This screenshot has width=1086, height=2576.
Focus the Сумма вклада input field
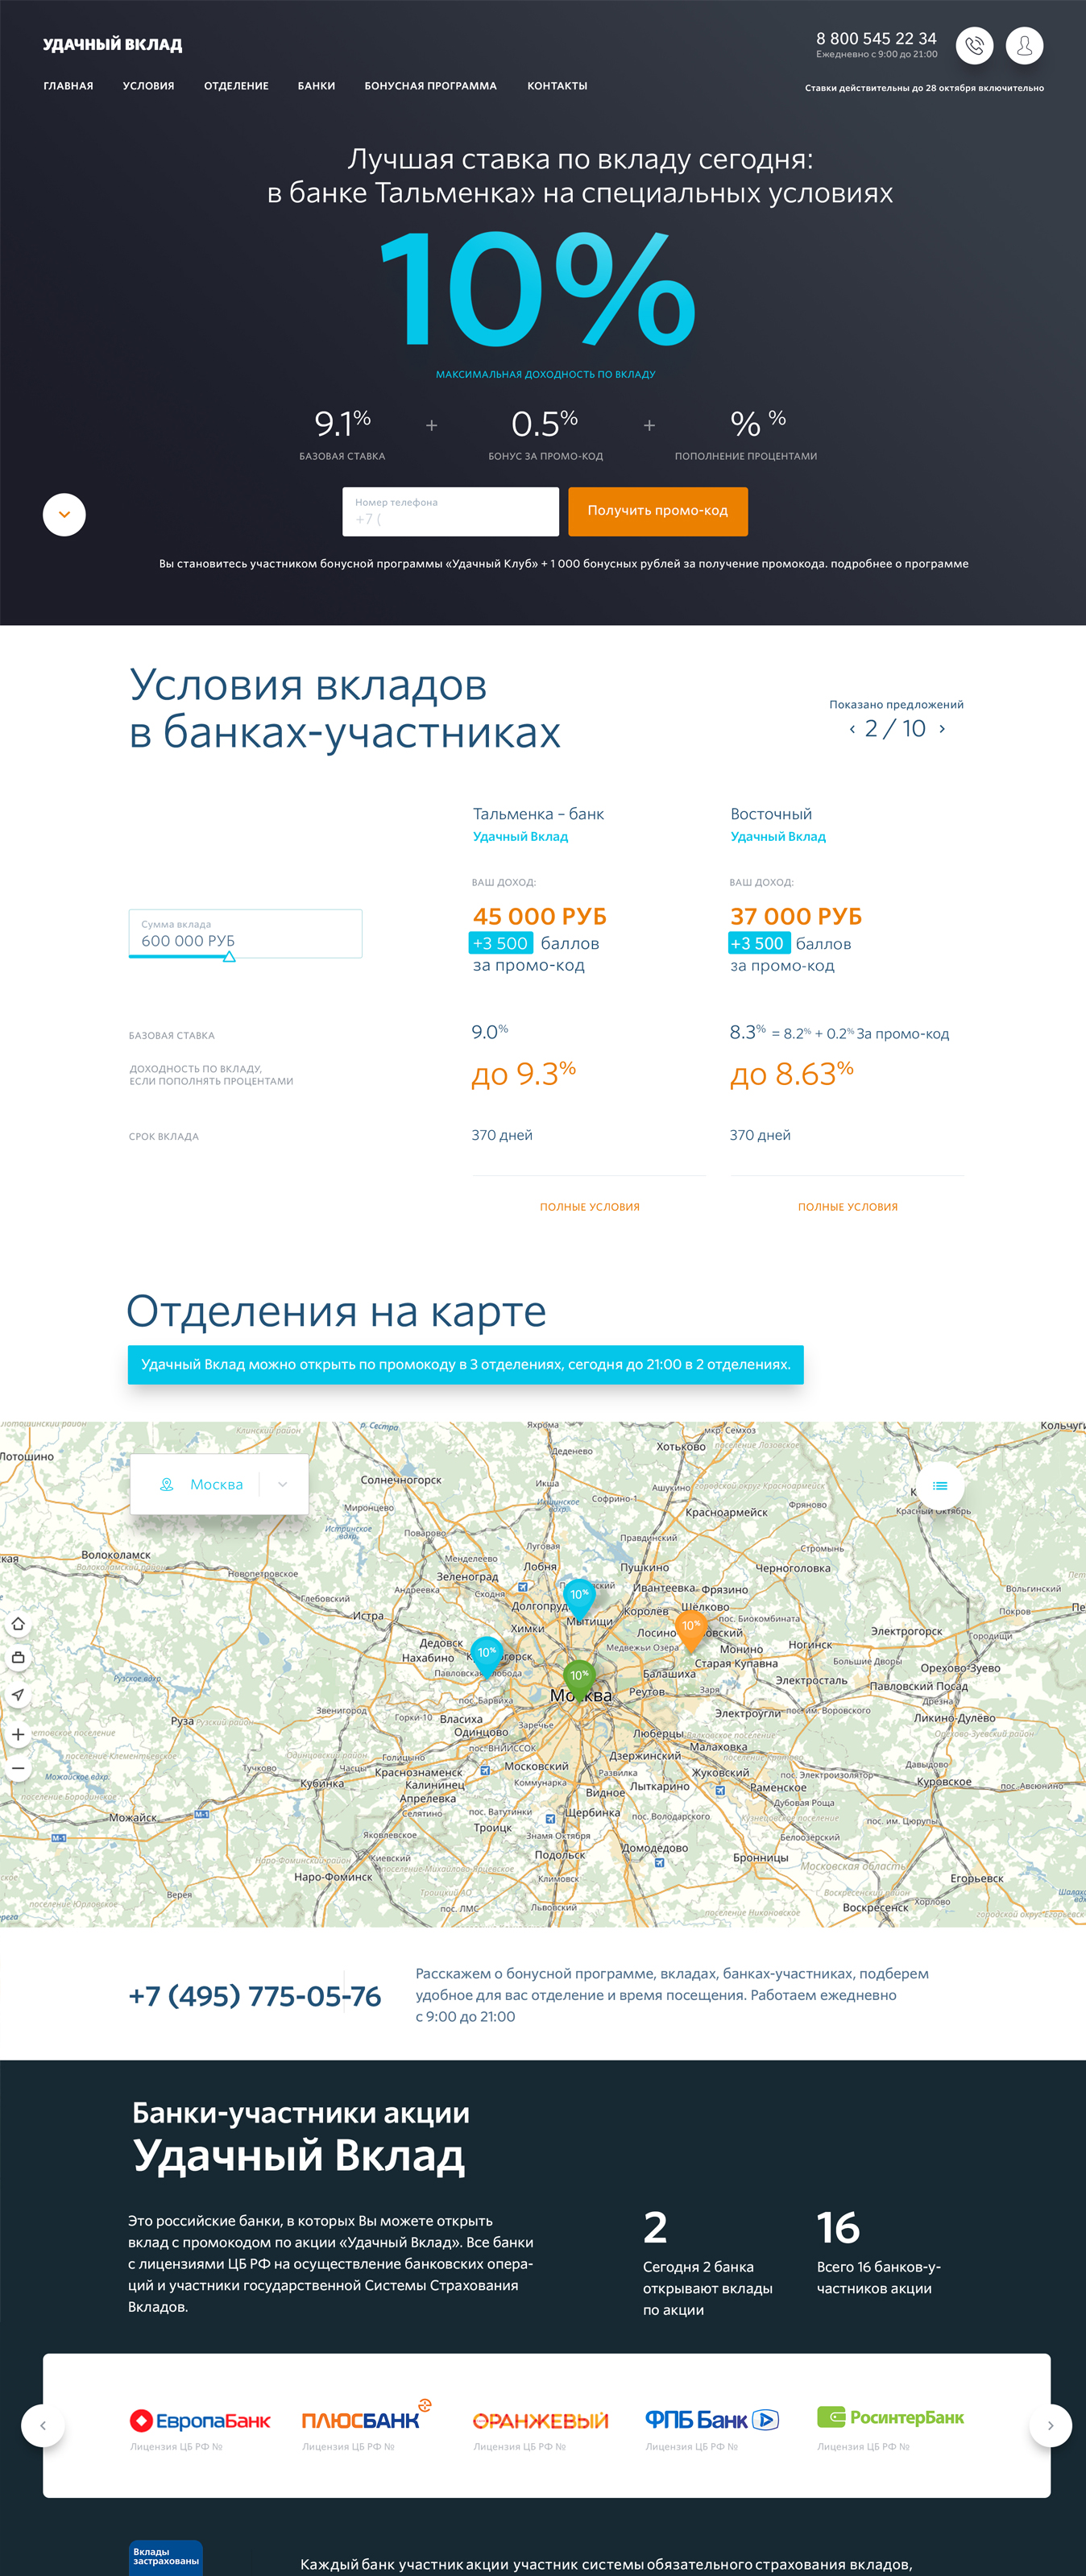(x=245, y=933)
